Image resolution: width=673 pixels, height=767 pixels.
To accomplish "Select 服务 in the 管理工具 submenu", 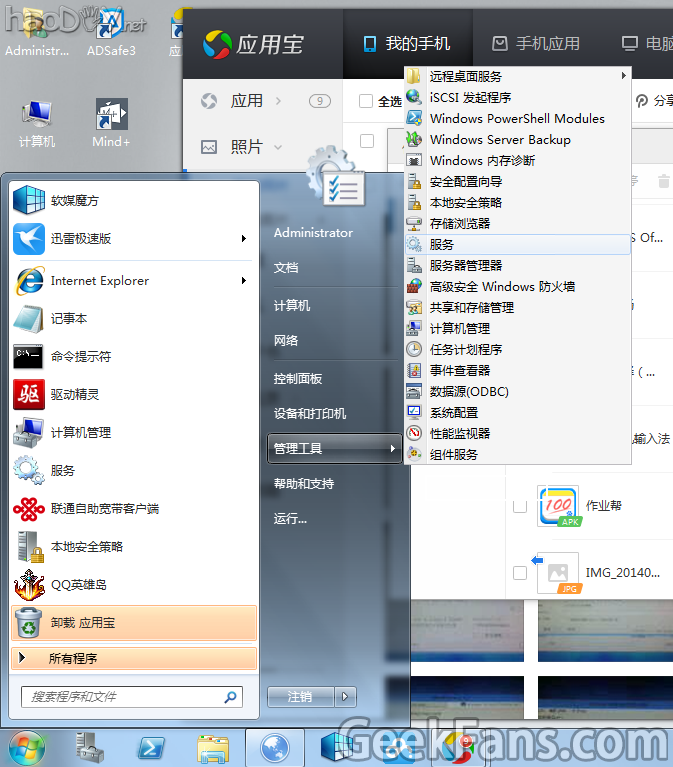I will tap(441, 244).
